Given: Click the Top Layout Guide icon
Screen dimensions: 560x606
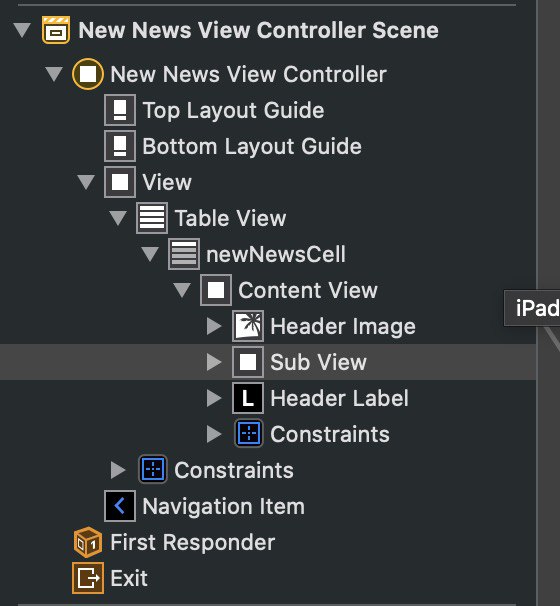Looking at the screenshot, I should (x=120, y=110).
